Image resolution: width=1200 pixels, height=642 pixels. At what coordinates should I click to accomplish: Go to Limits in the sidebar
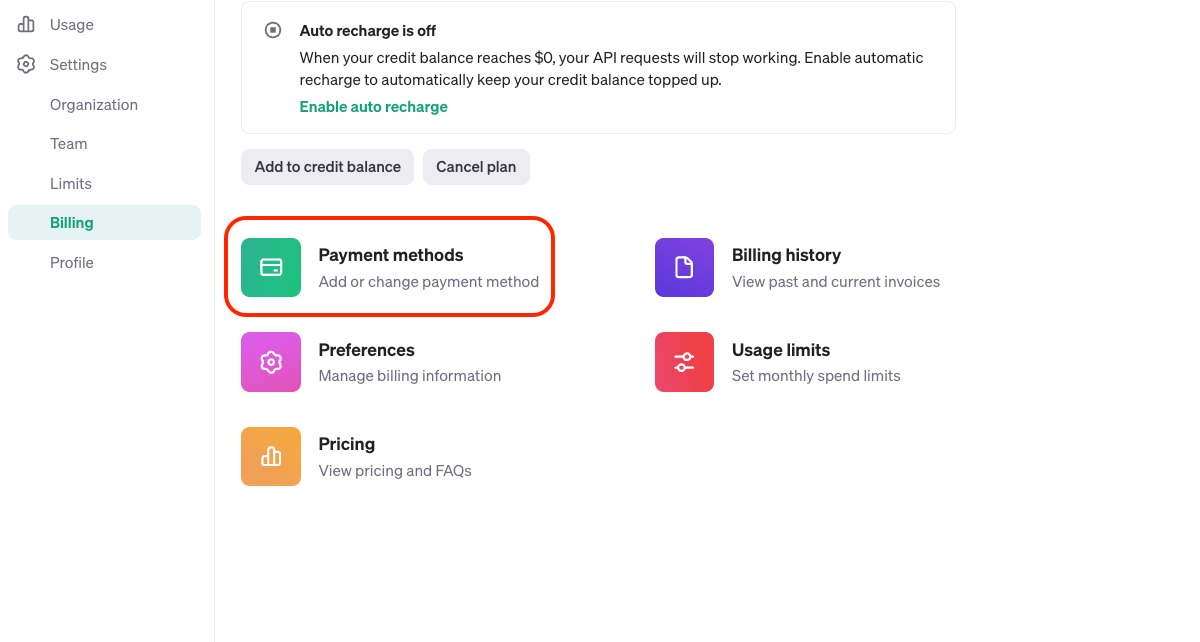(x=71, y=183)
